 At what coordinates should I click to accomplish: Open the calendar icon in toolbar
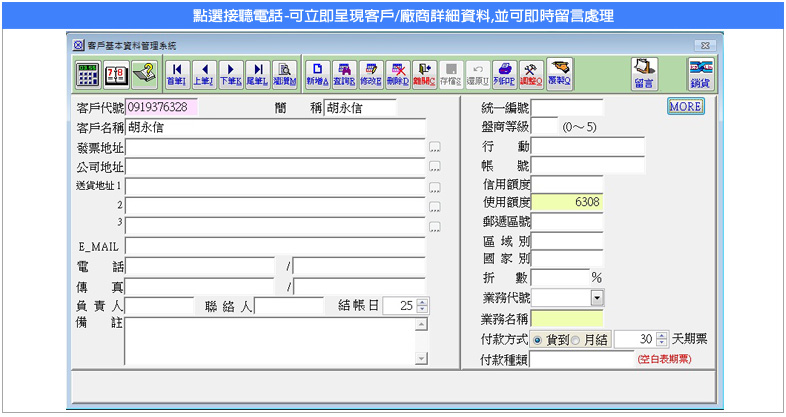click(116, 74)
